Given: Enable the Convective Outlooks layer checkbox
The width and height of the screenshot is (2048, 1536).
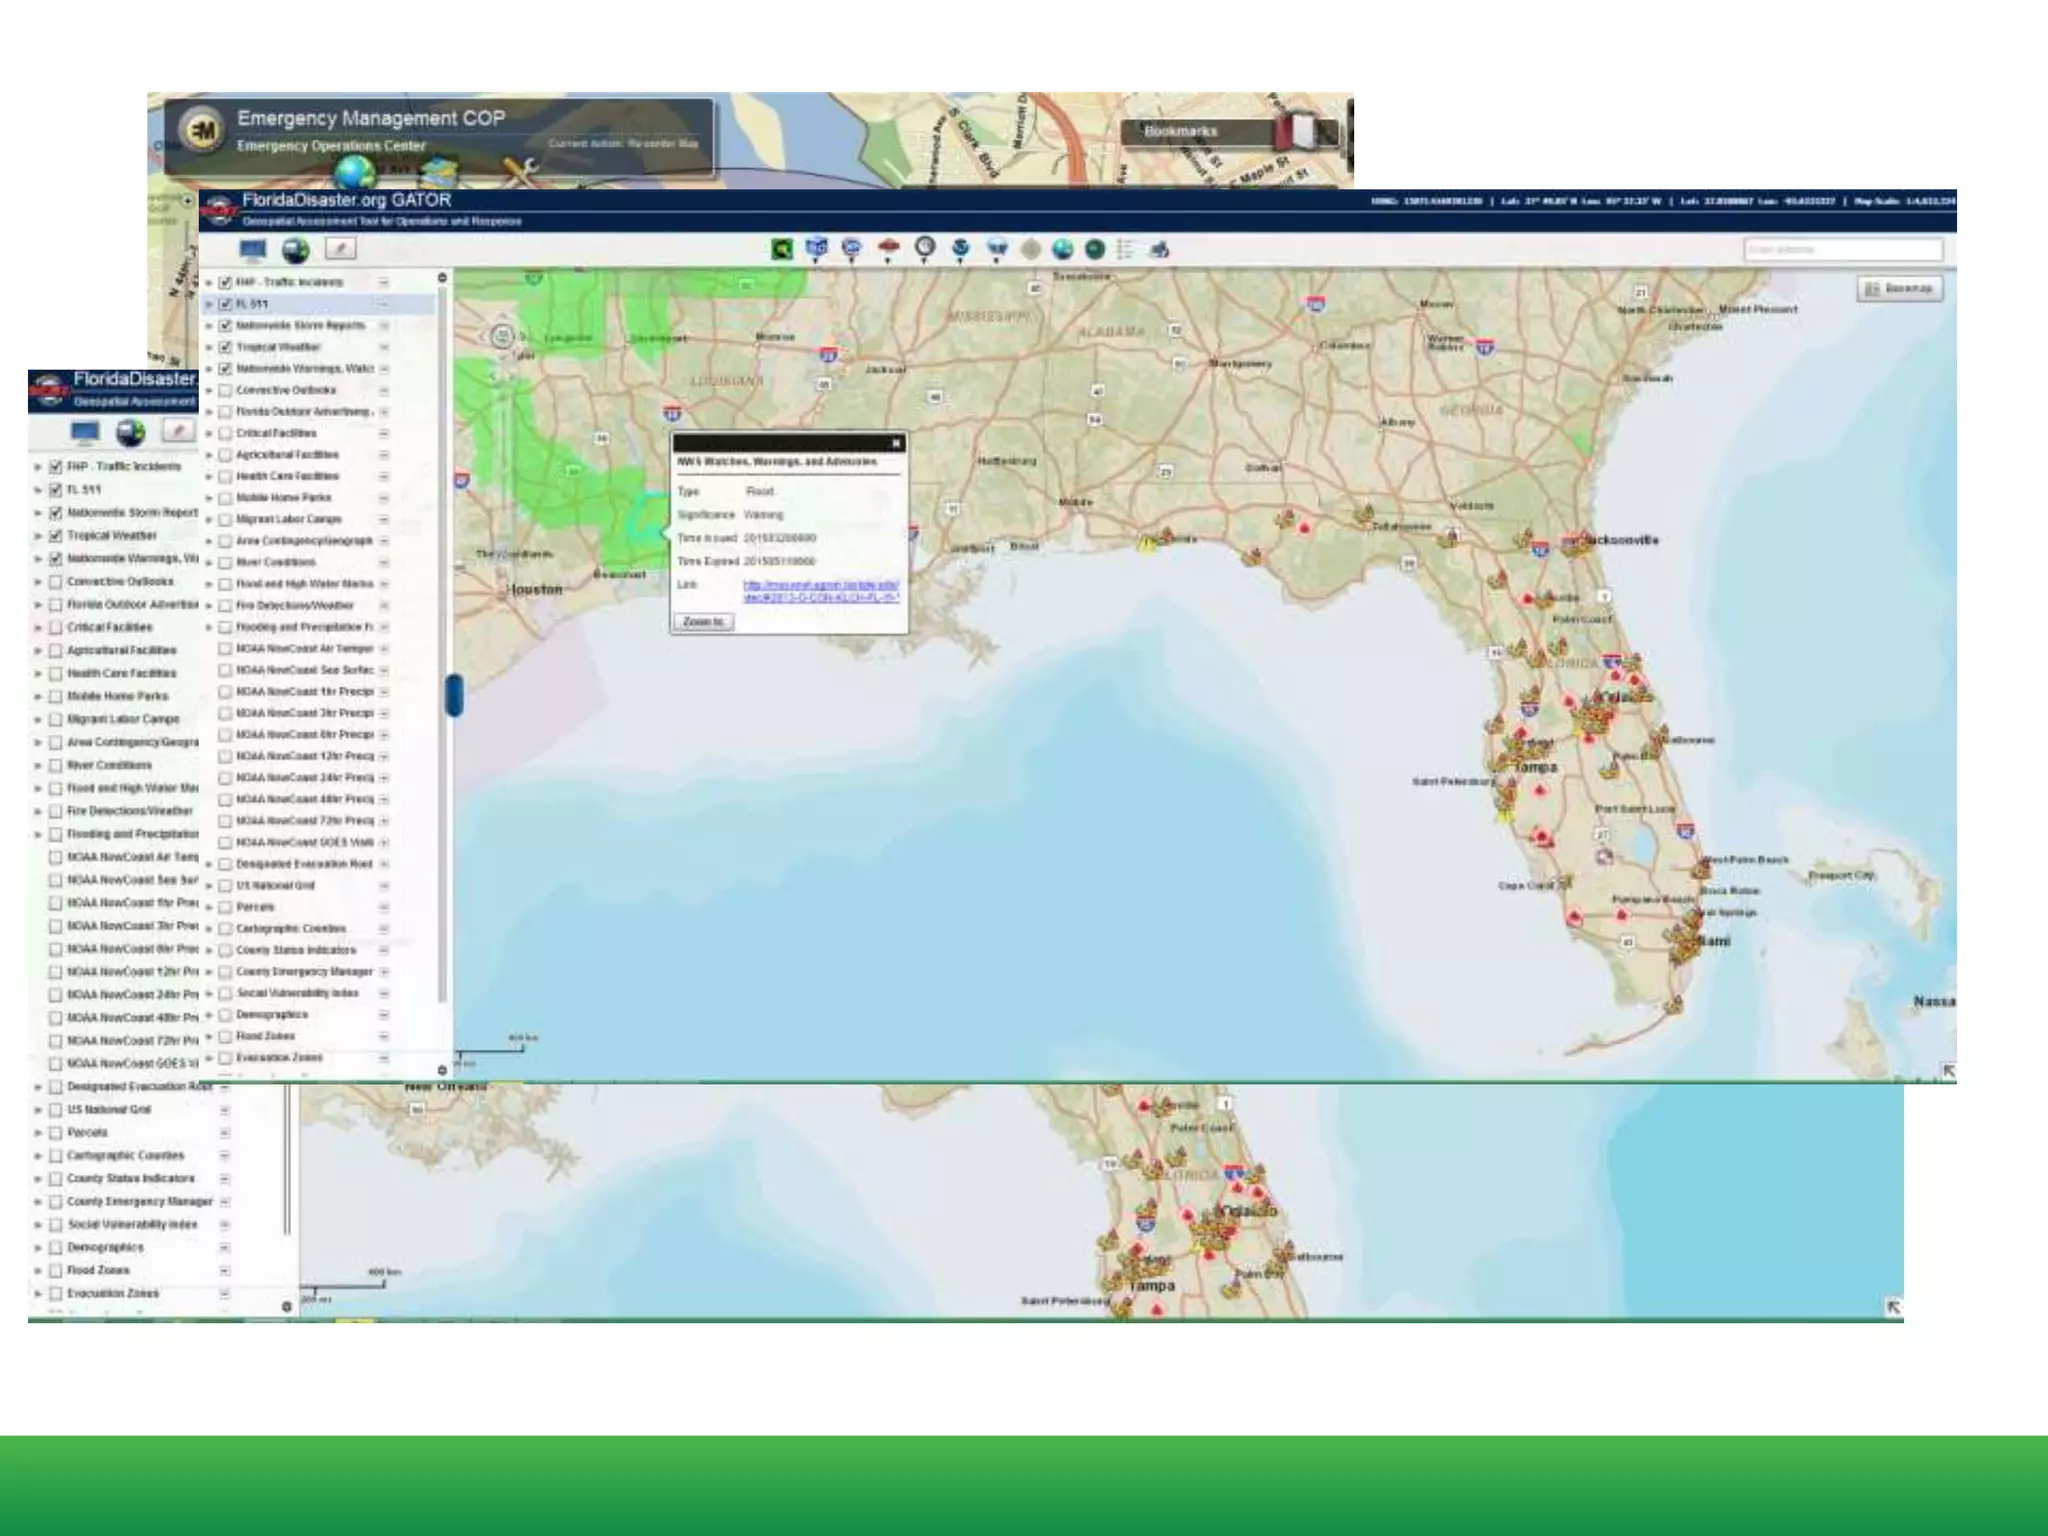Looking at the screenshot, I should [226, 390].
